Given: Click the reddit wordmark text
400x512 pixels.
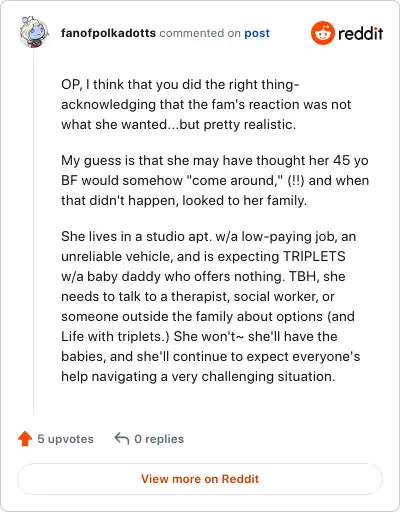Looking at the screenshot, I should [x=360, y=33].
